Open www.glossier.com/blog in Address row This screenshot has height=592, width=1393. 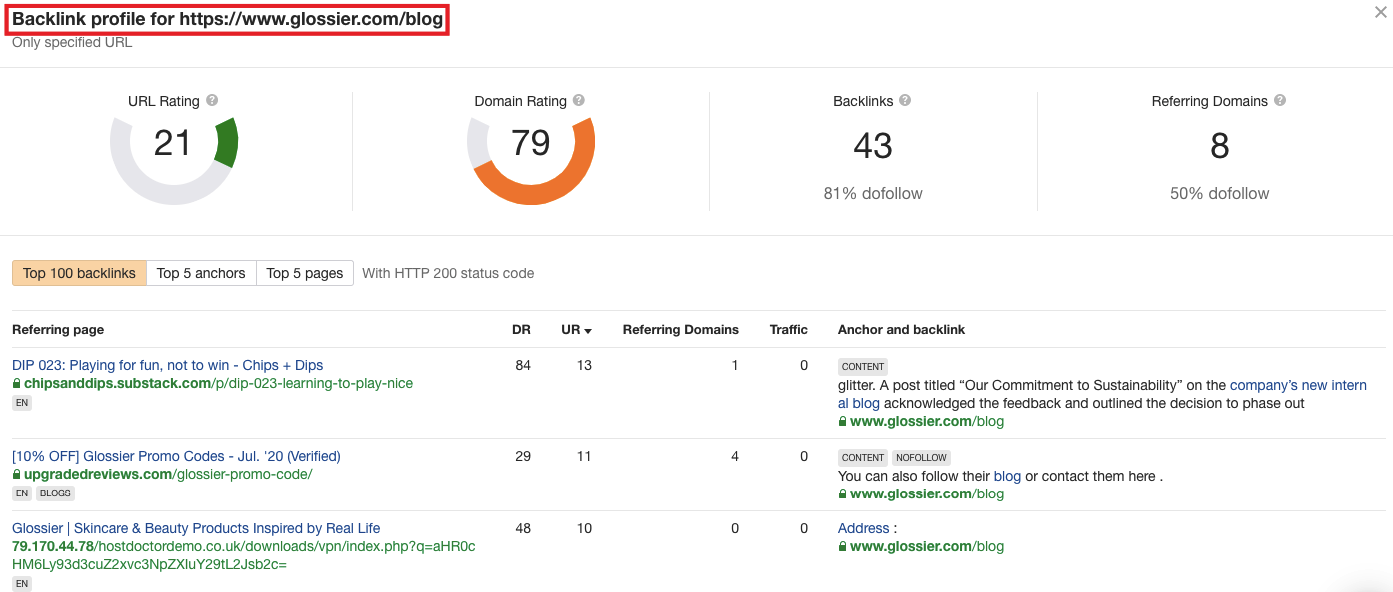(x=927, y=546)
